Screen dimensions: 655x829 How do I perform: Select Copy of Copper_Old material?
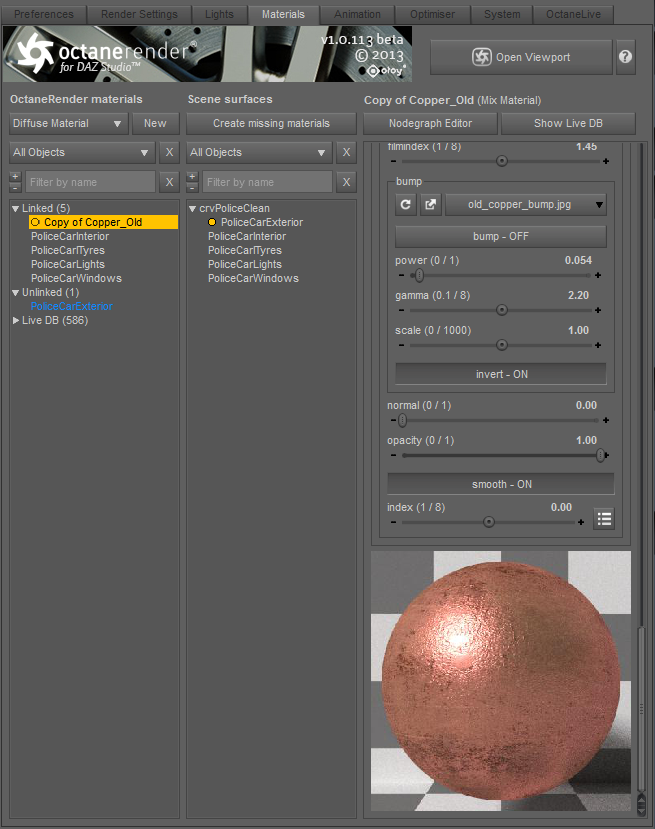pos(103,222)
